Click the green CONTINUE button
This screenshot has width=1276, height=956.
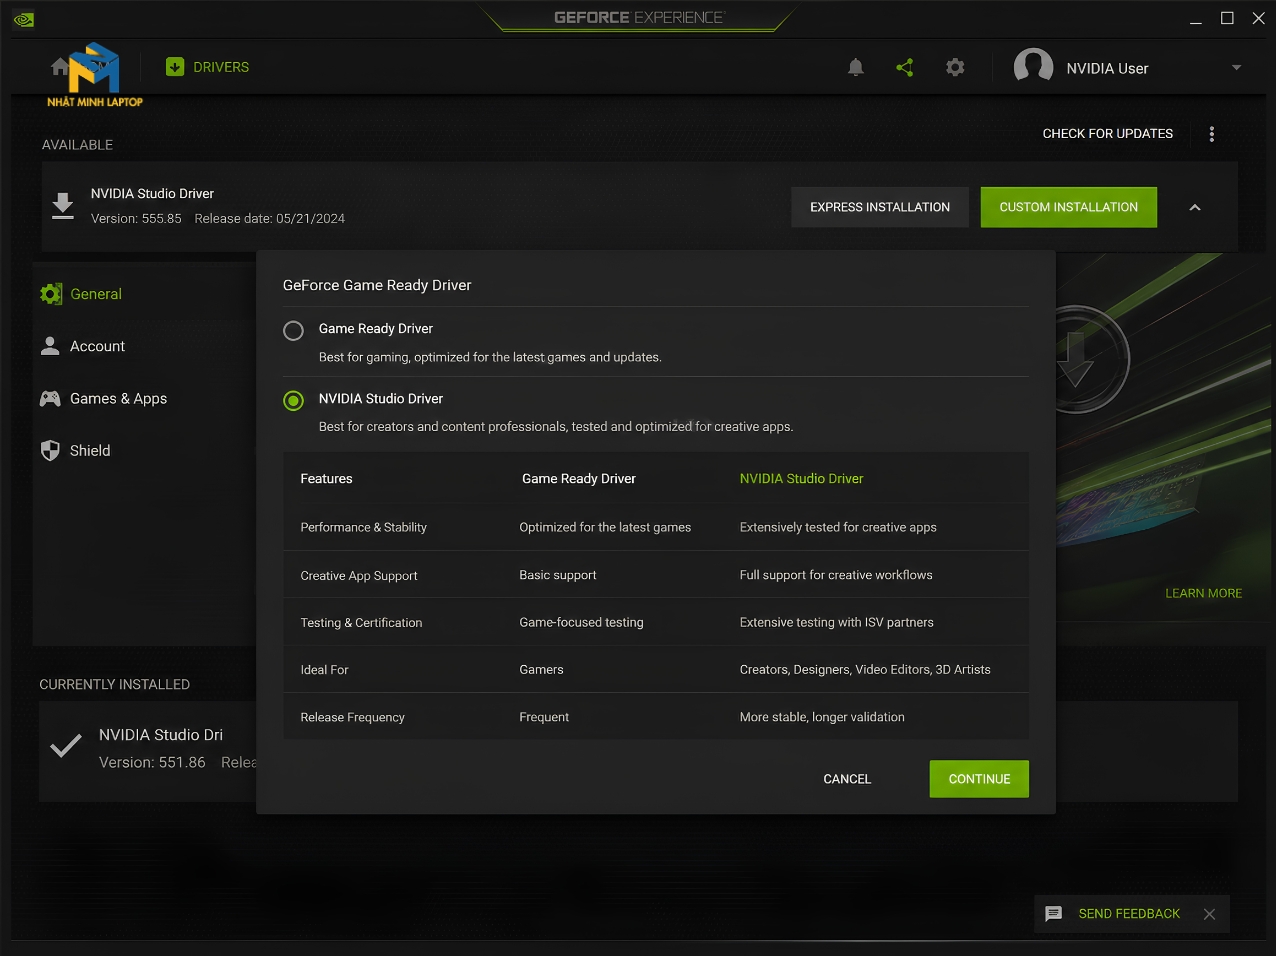979,779
